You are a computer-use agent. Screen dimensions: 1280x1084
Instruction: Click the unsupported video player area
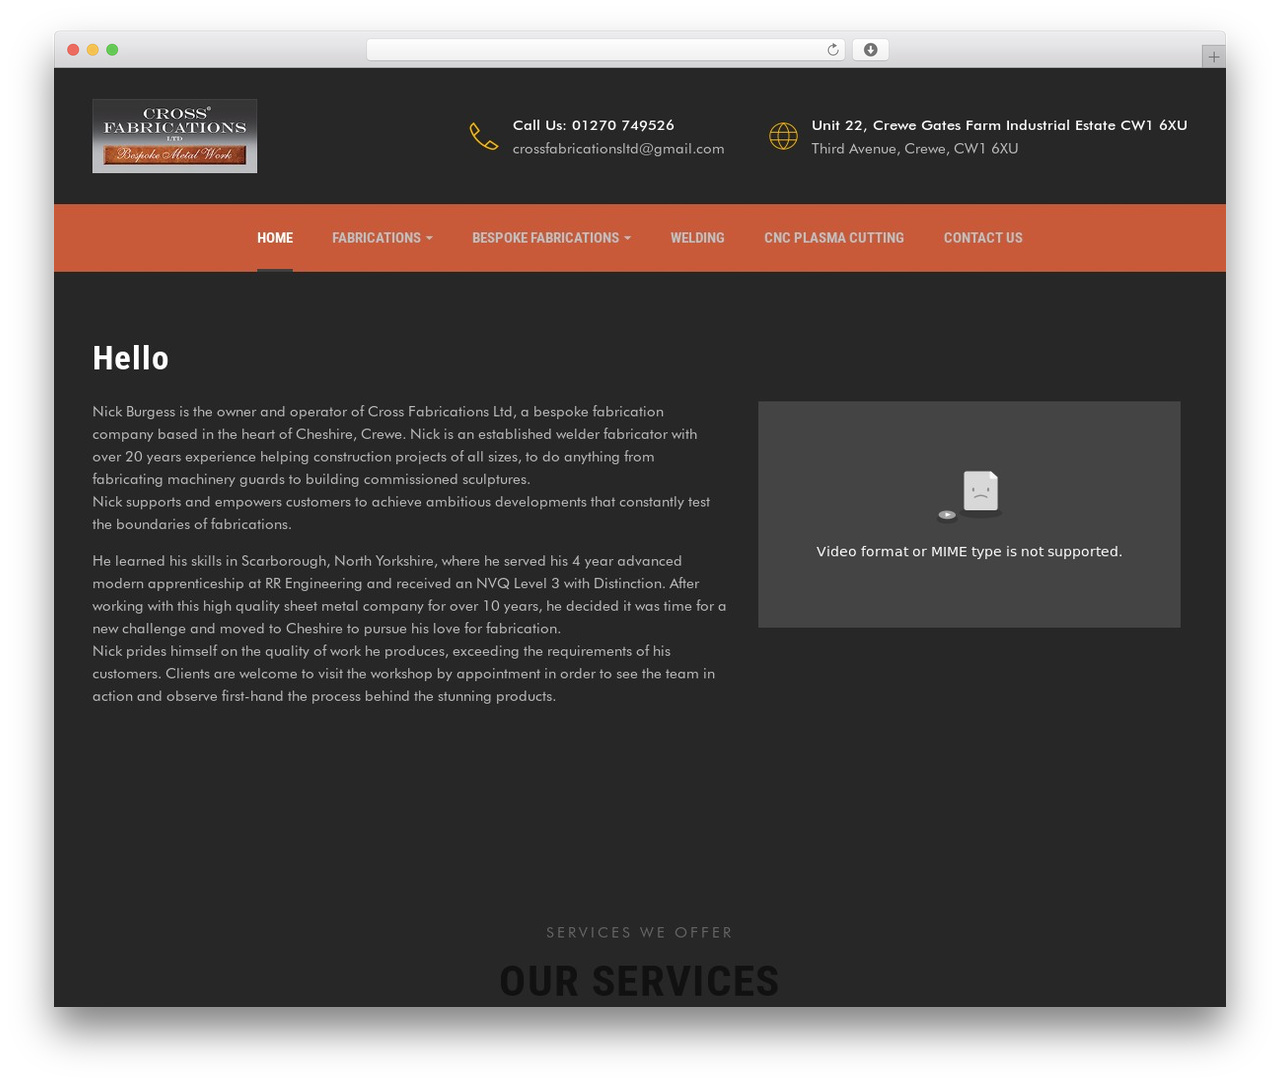(969, 515)
